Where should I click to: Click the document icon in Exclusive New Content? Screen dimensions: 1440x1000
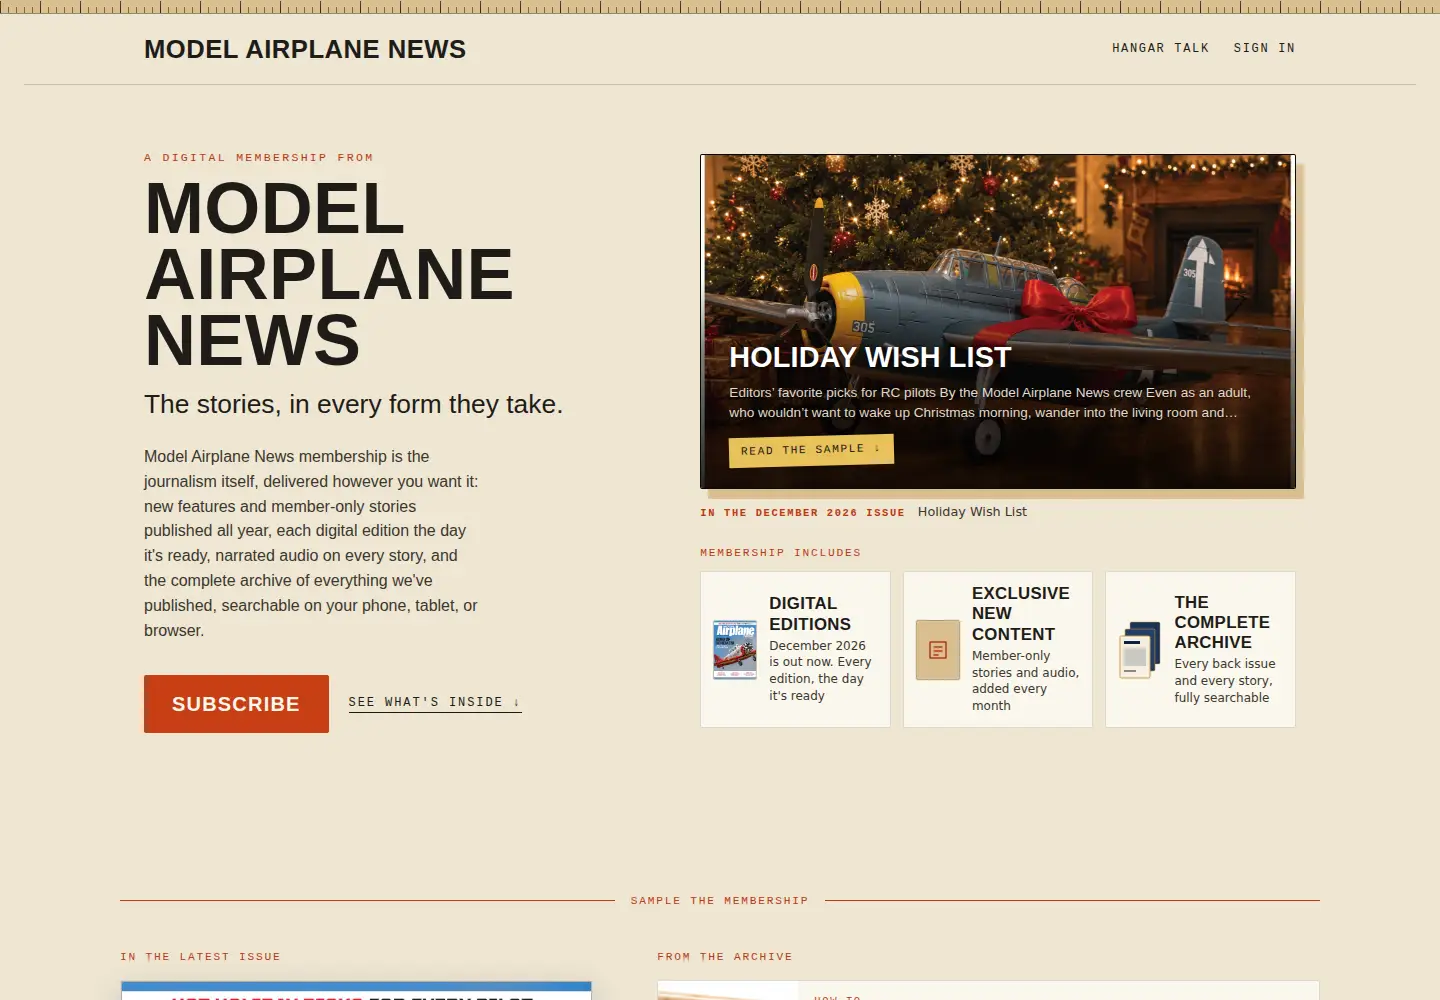[x=938, y=650]
